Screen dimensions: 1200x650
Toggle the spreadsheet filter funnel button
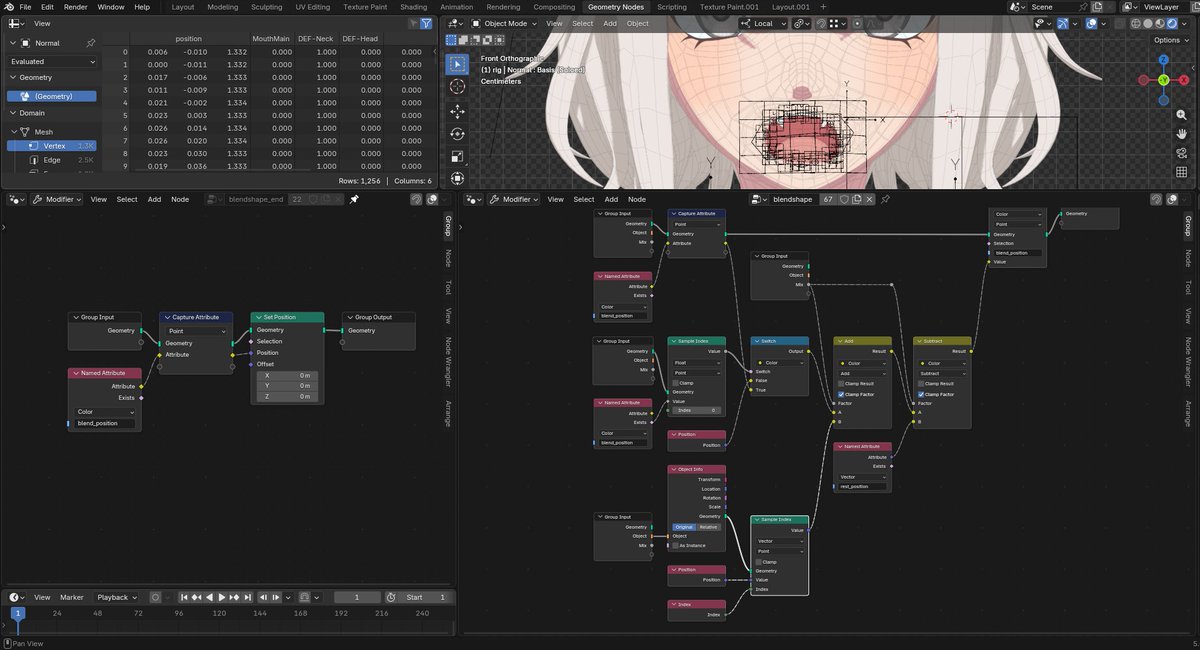click(x=426, y=23)
